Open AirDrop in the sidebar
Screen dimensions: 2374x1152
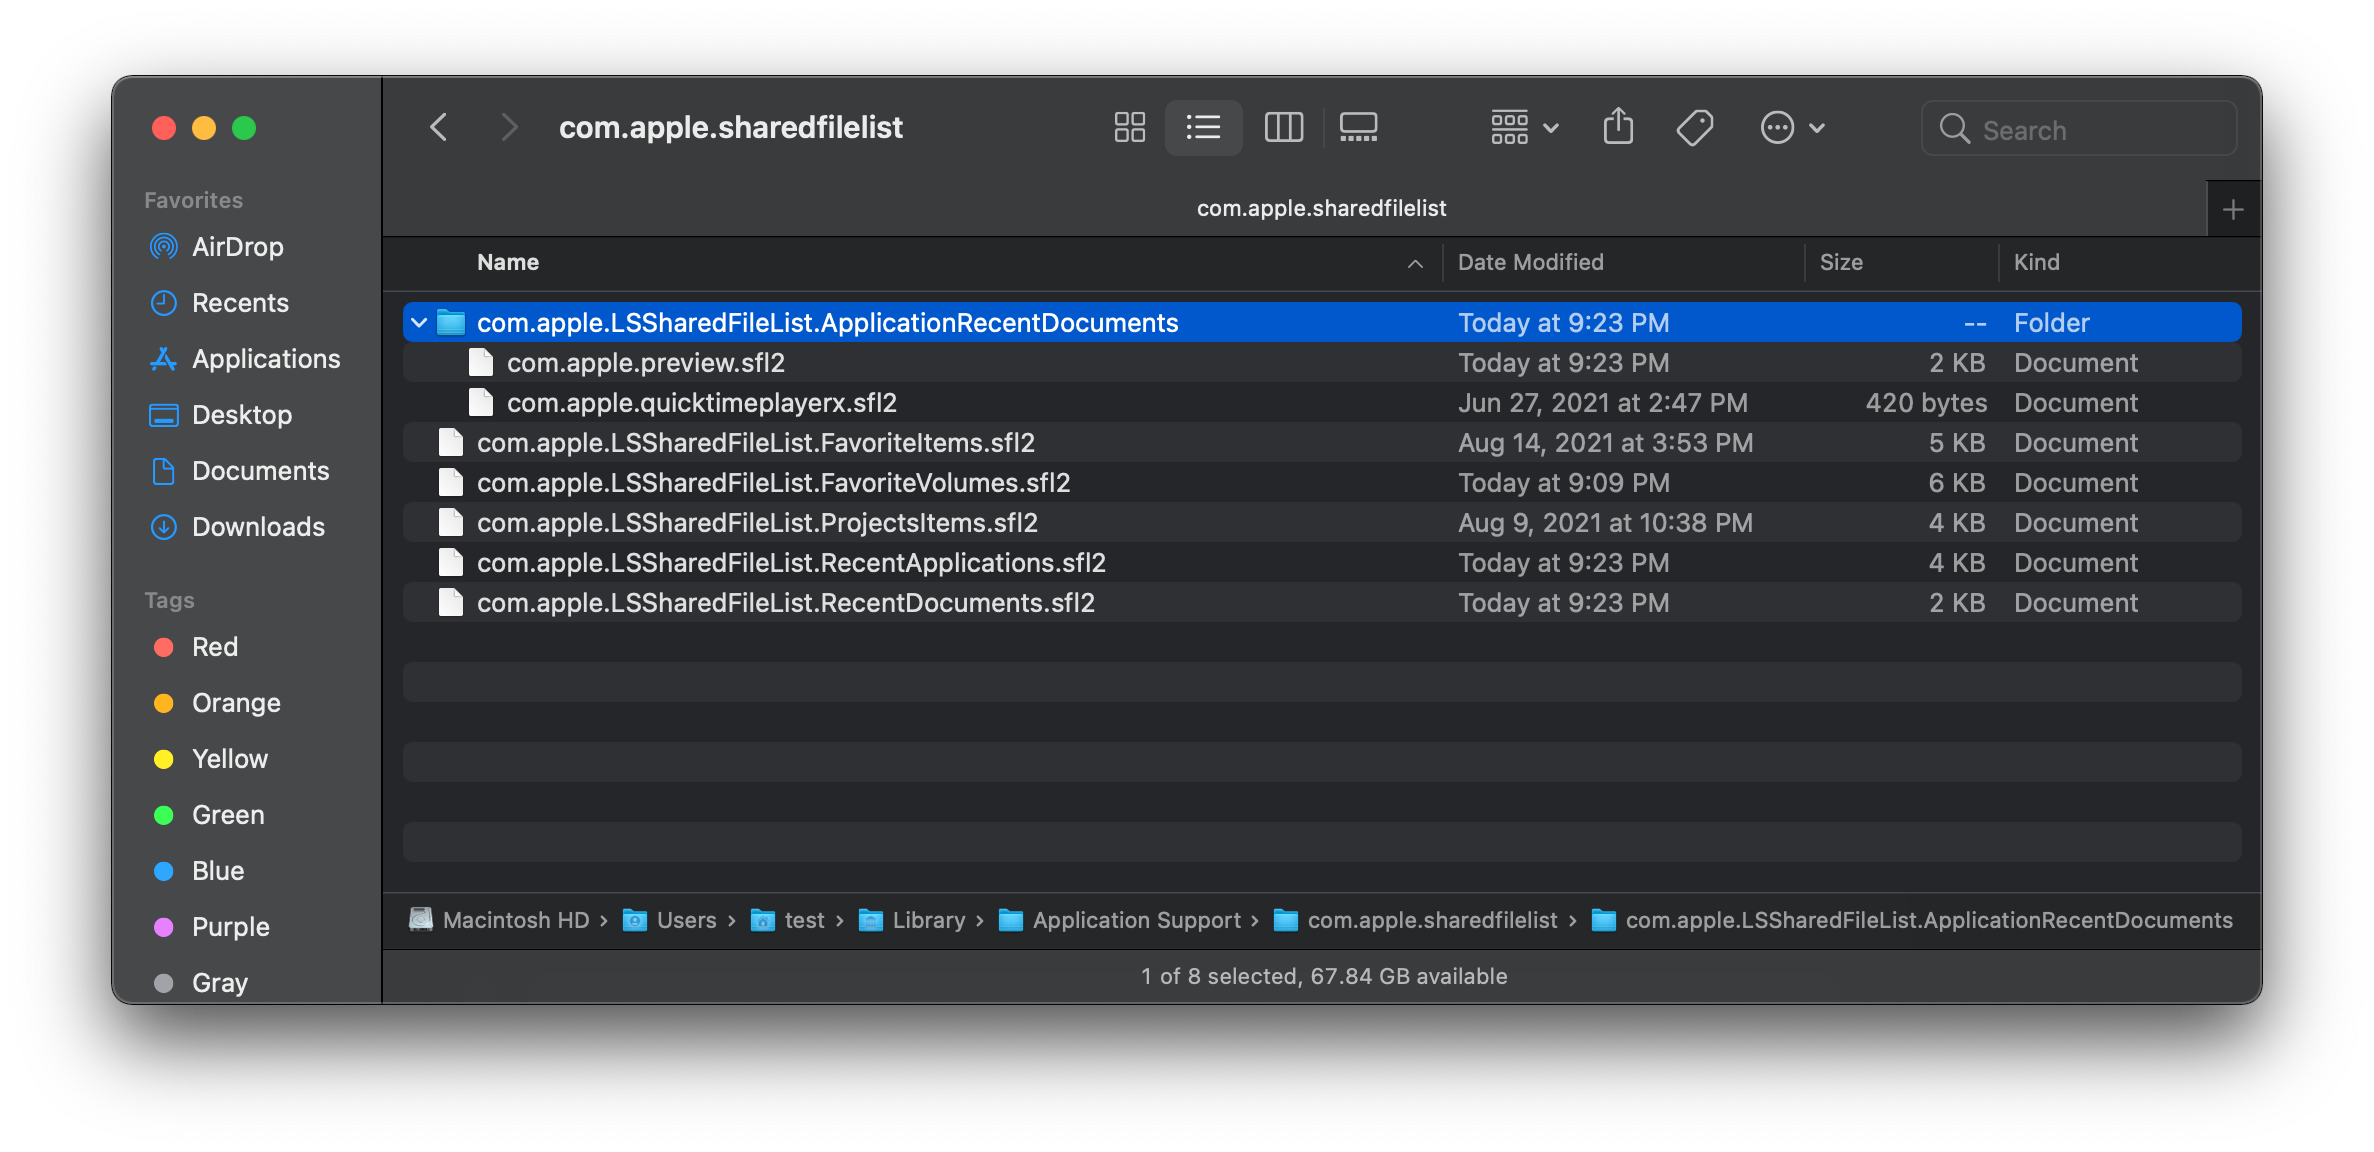[237, 247]
